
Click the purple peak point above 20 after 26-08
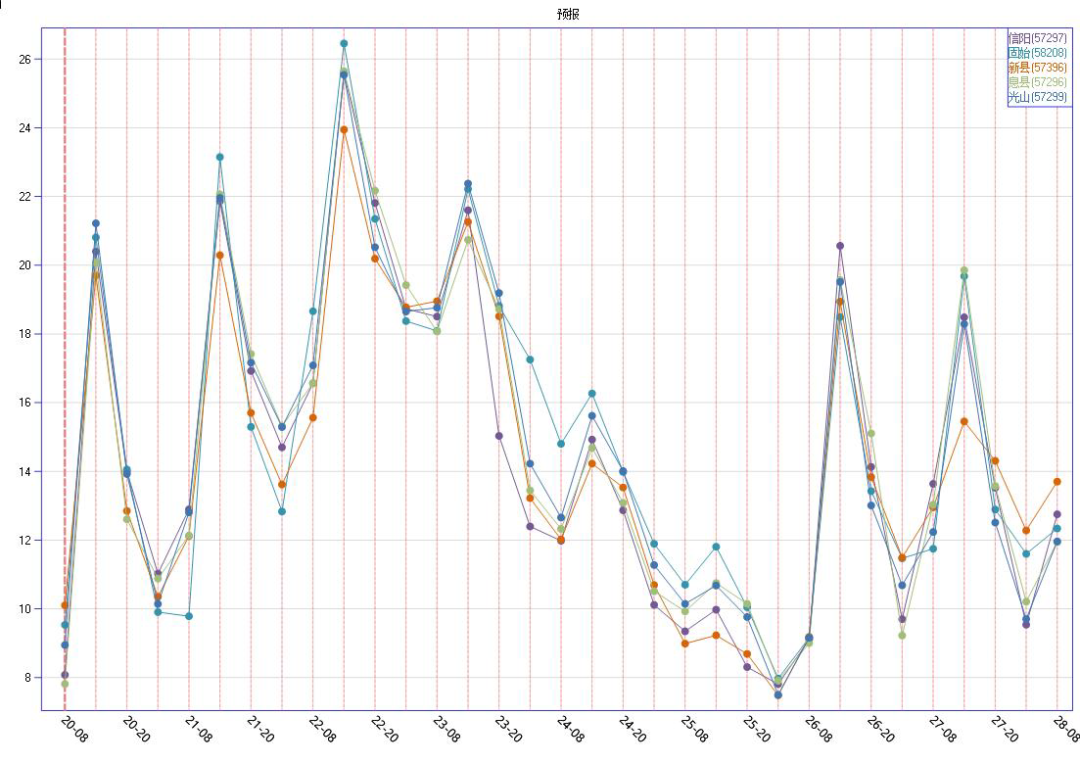pos(840,246)
